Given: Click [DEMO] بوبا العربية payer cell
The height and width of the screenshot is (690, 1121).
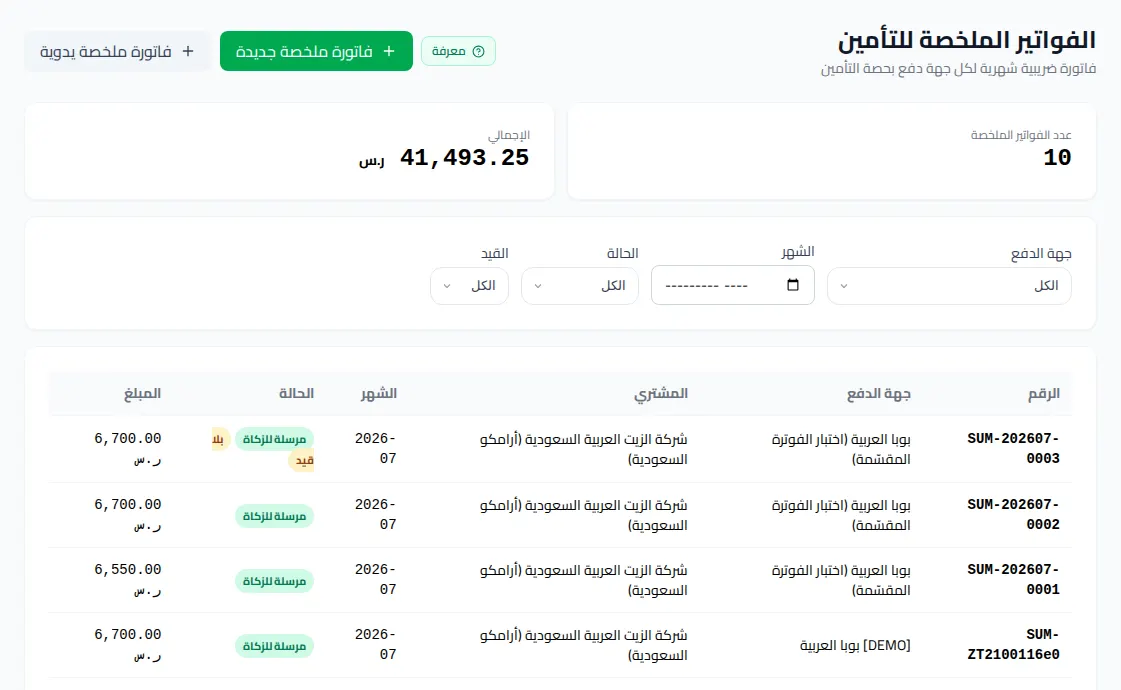Looking at the screenshot, I should [855, 645].
